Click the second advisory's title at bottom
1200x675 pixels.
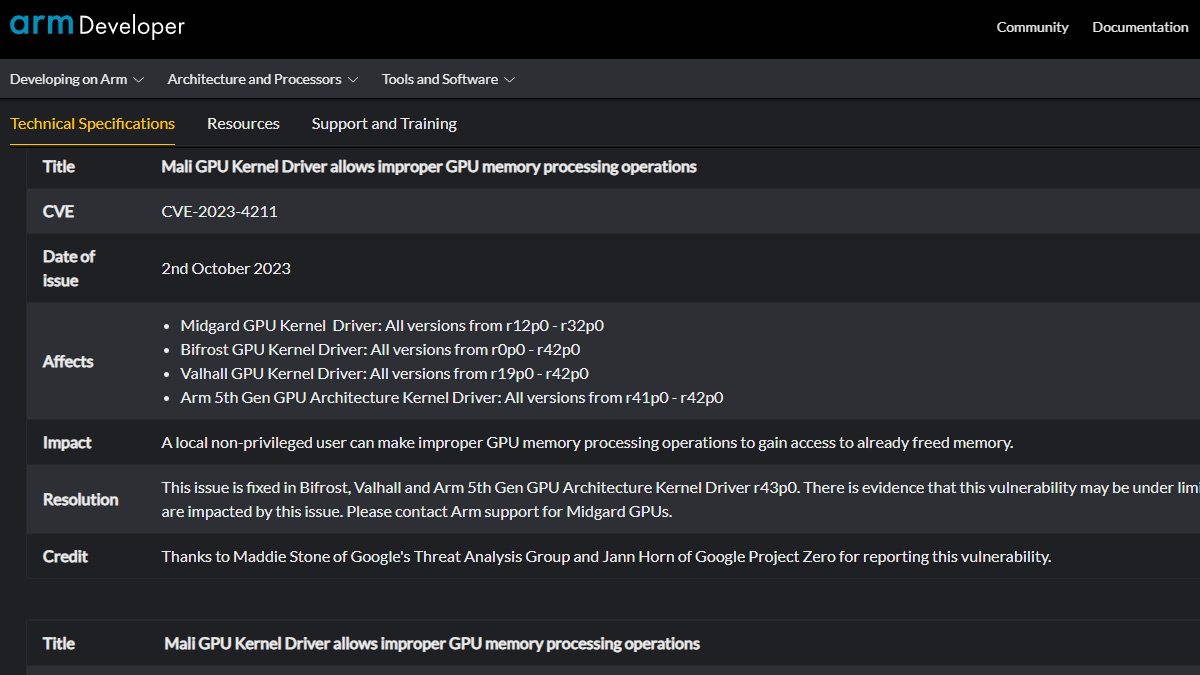tap(432, 644)
